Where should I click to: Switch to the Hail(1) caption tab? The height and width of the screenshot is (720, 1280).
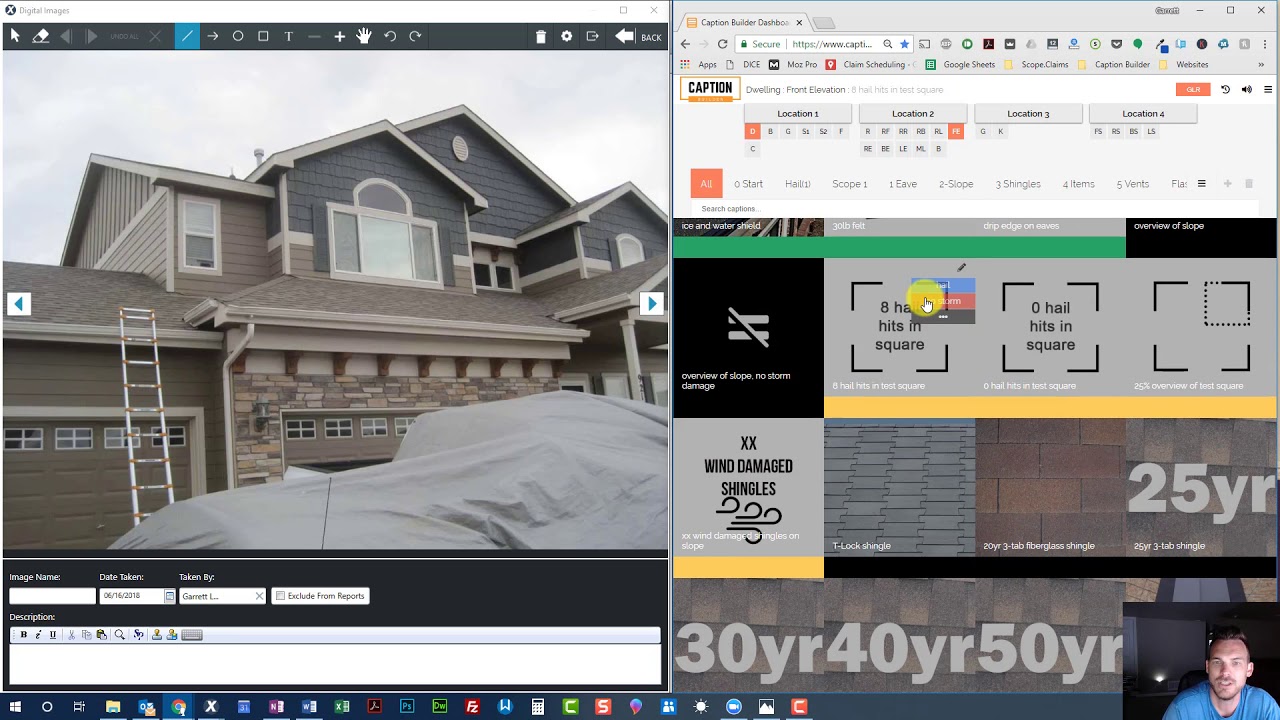pyautogui.click(x=797, y=184)
